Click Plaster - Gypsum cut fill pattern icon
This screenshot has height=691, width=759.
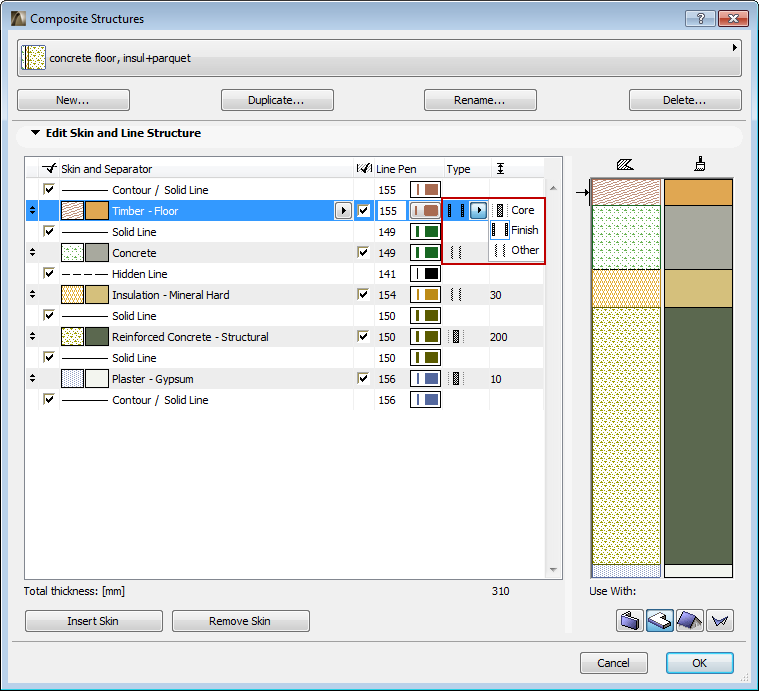(x=72, y=379)
